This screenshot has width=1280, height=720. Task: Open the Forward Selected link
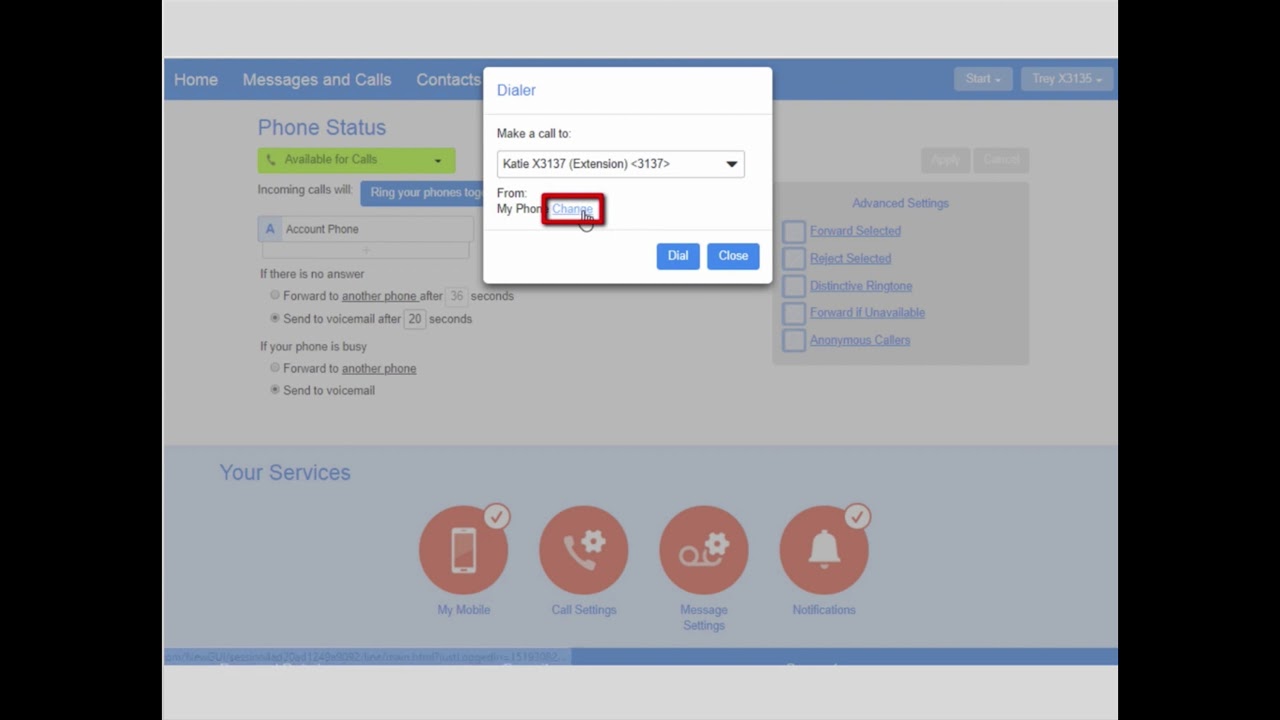pos(855,231)
